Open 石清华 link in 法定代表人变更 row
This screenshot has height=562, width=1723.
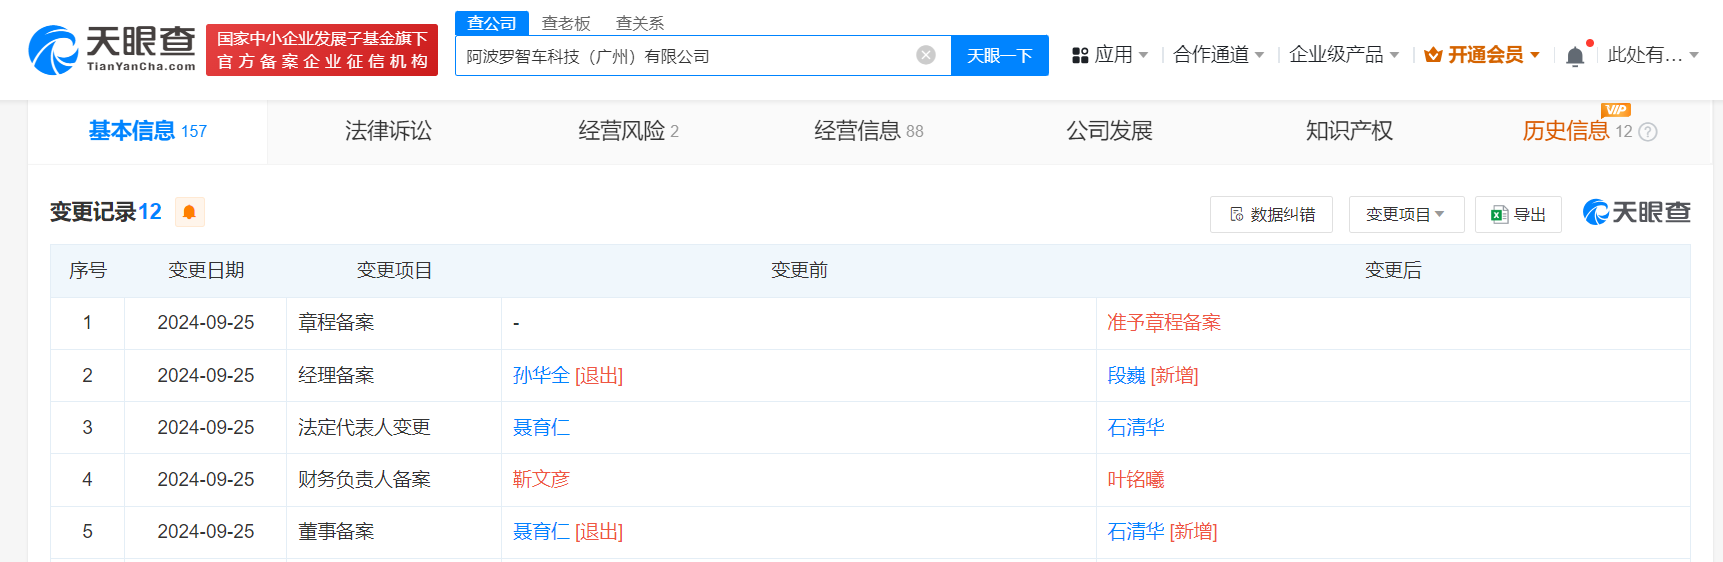pos(1136,427)
